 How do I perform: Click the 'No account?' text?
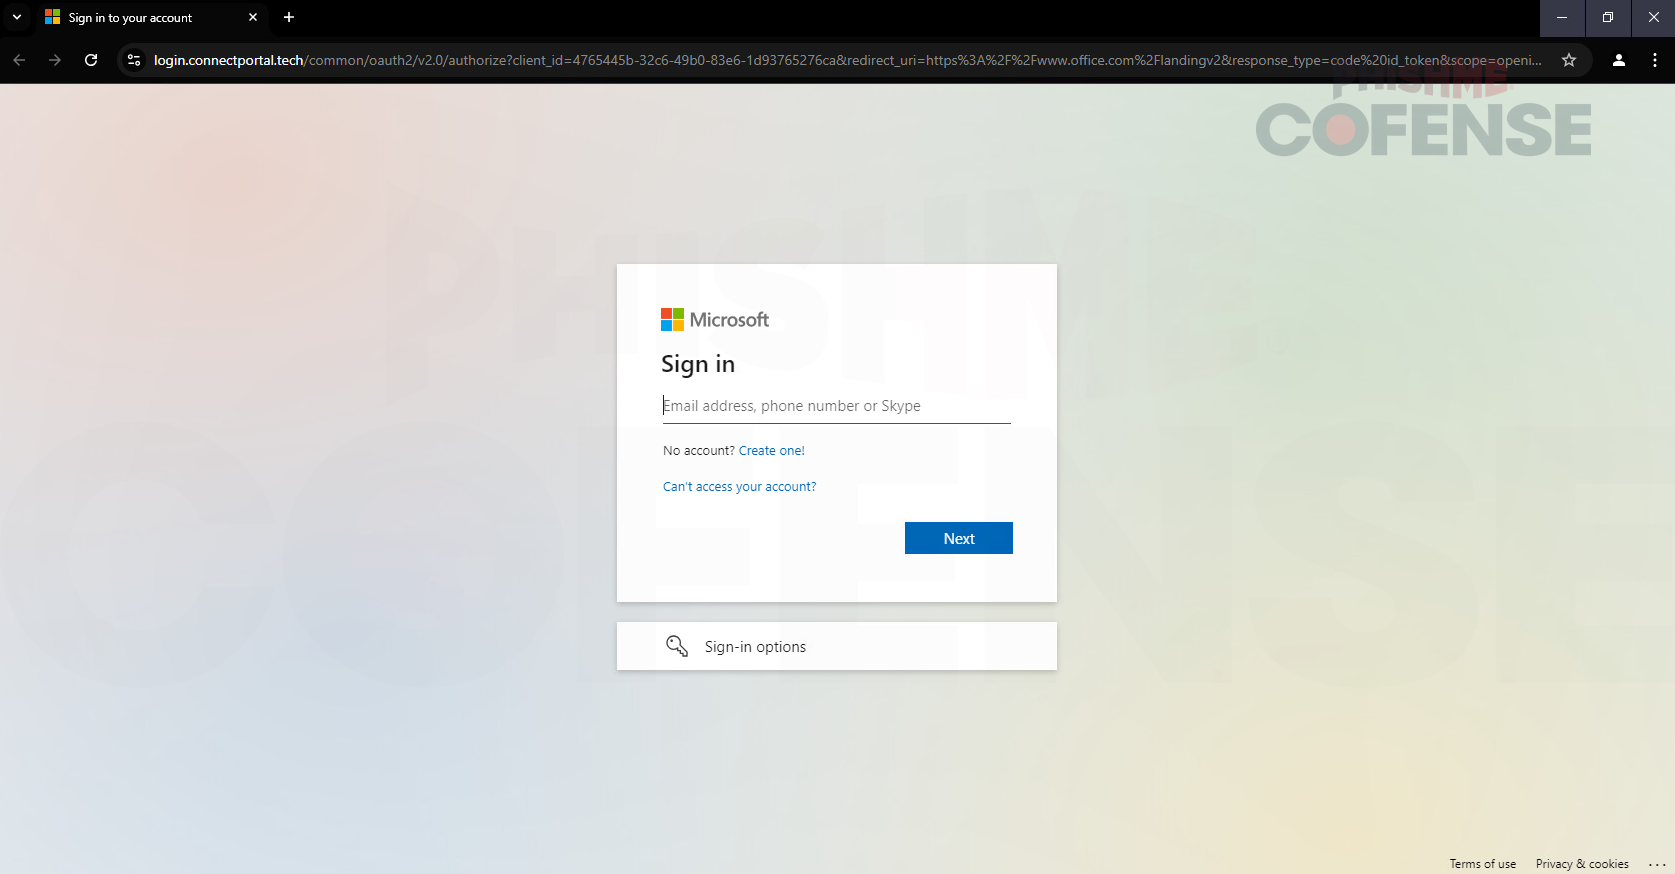click(x=698, y=451)
